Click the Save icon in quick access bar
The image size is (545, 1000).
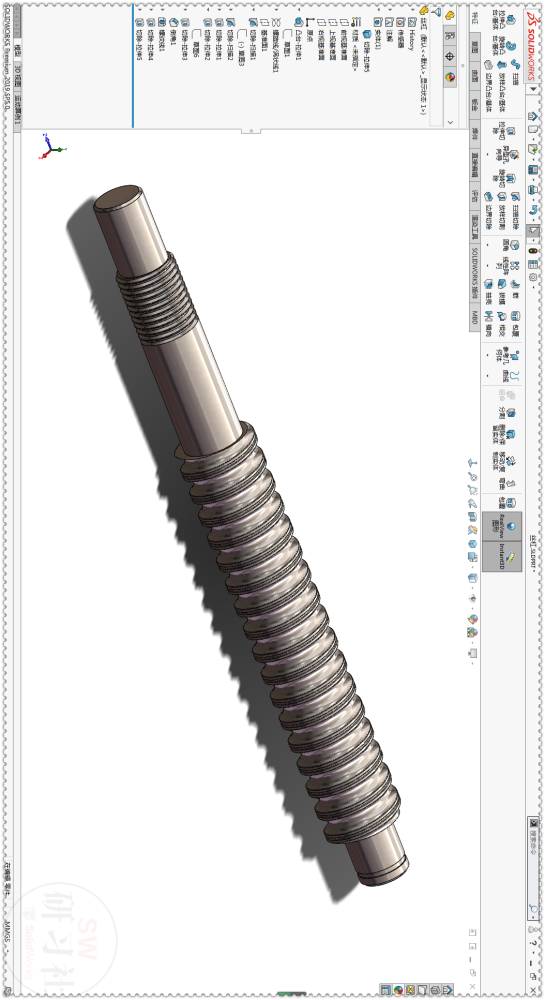point(533,170)
